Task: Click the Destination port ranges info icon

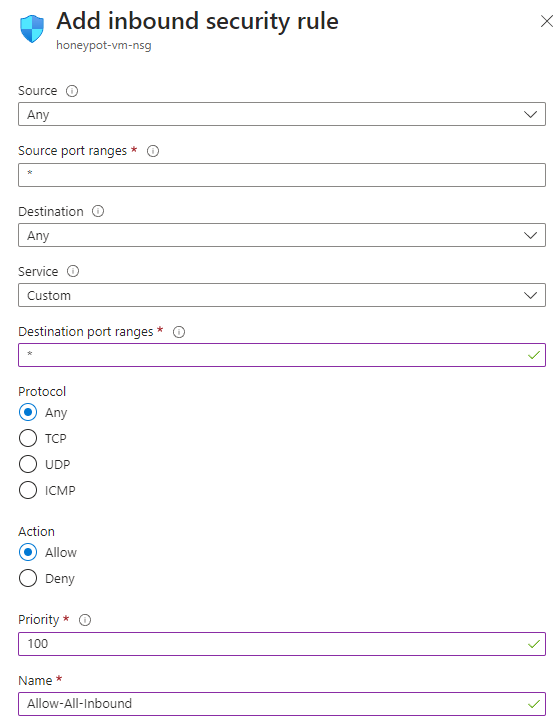Action: (179, 332)
